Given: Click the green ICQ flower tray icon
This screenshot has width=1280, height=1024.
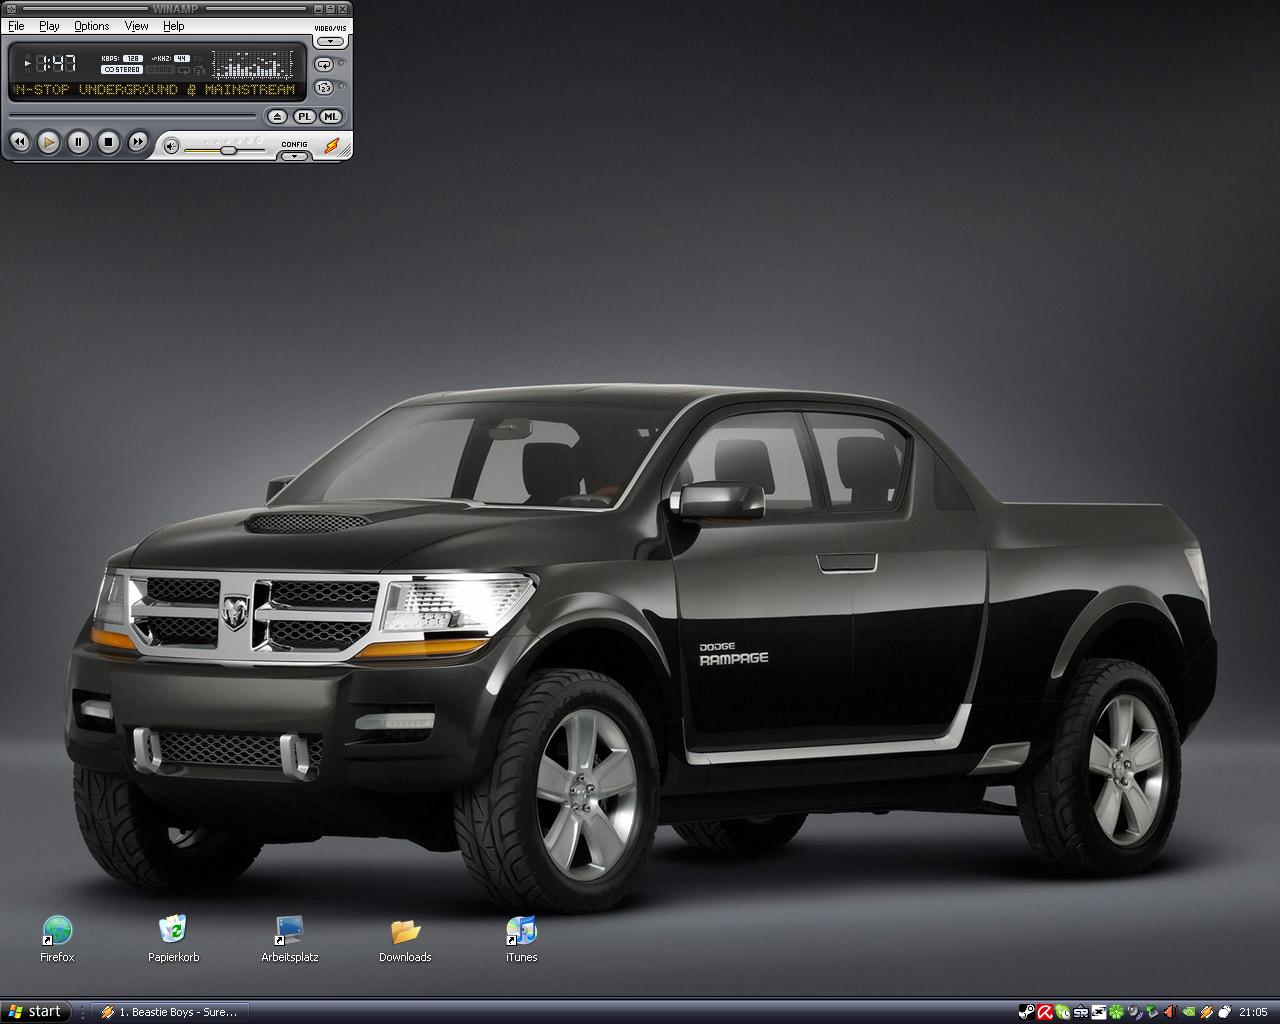Looking at the screenshot, I should click(x=1116, y=1012).
